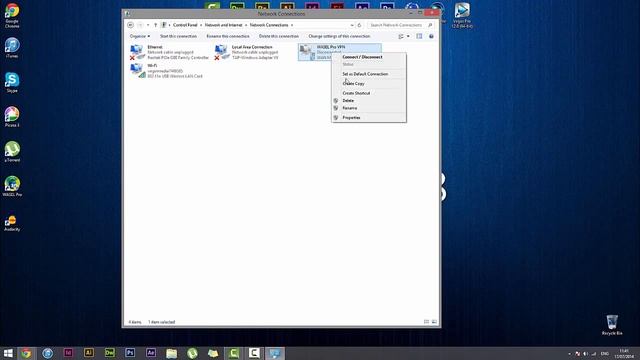640x360 pixels.
Task: Go back with the Back arrow
Action: [130, 25]
